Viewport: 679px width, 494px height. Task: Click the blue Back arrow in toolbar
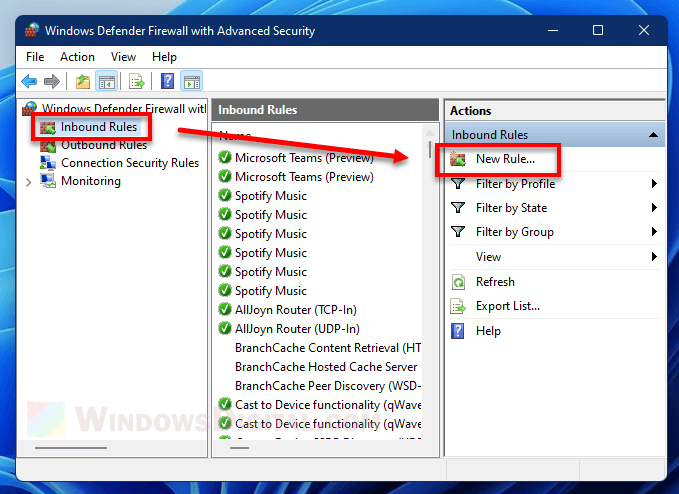(x=29, y=81)
